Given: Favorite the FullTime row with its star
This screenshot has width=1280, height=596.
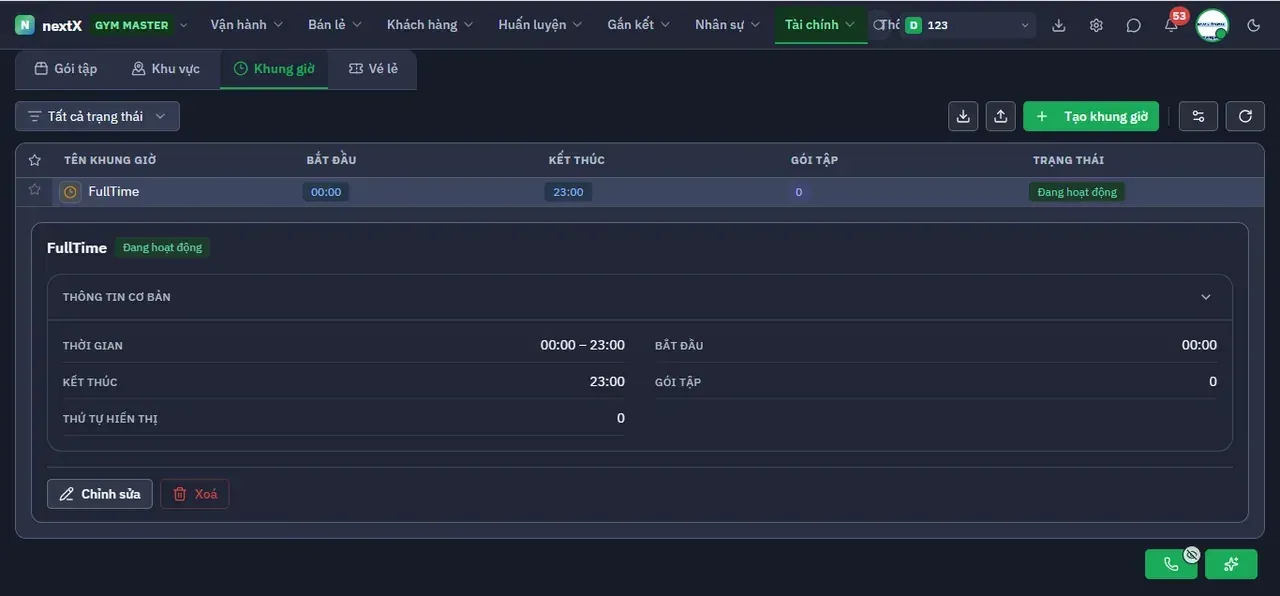Looking at the screenshot, I should click(x=34, y=189).
